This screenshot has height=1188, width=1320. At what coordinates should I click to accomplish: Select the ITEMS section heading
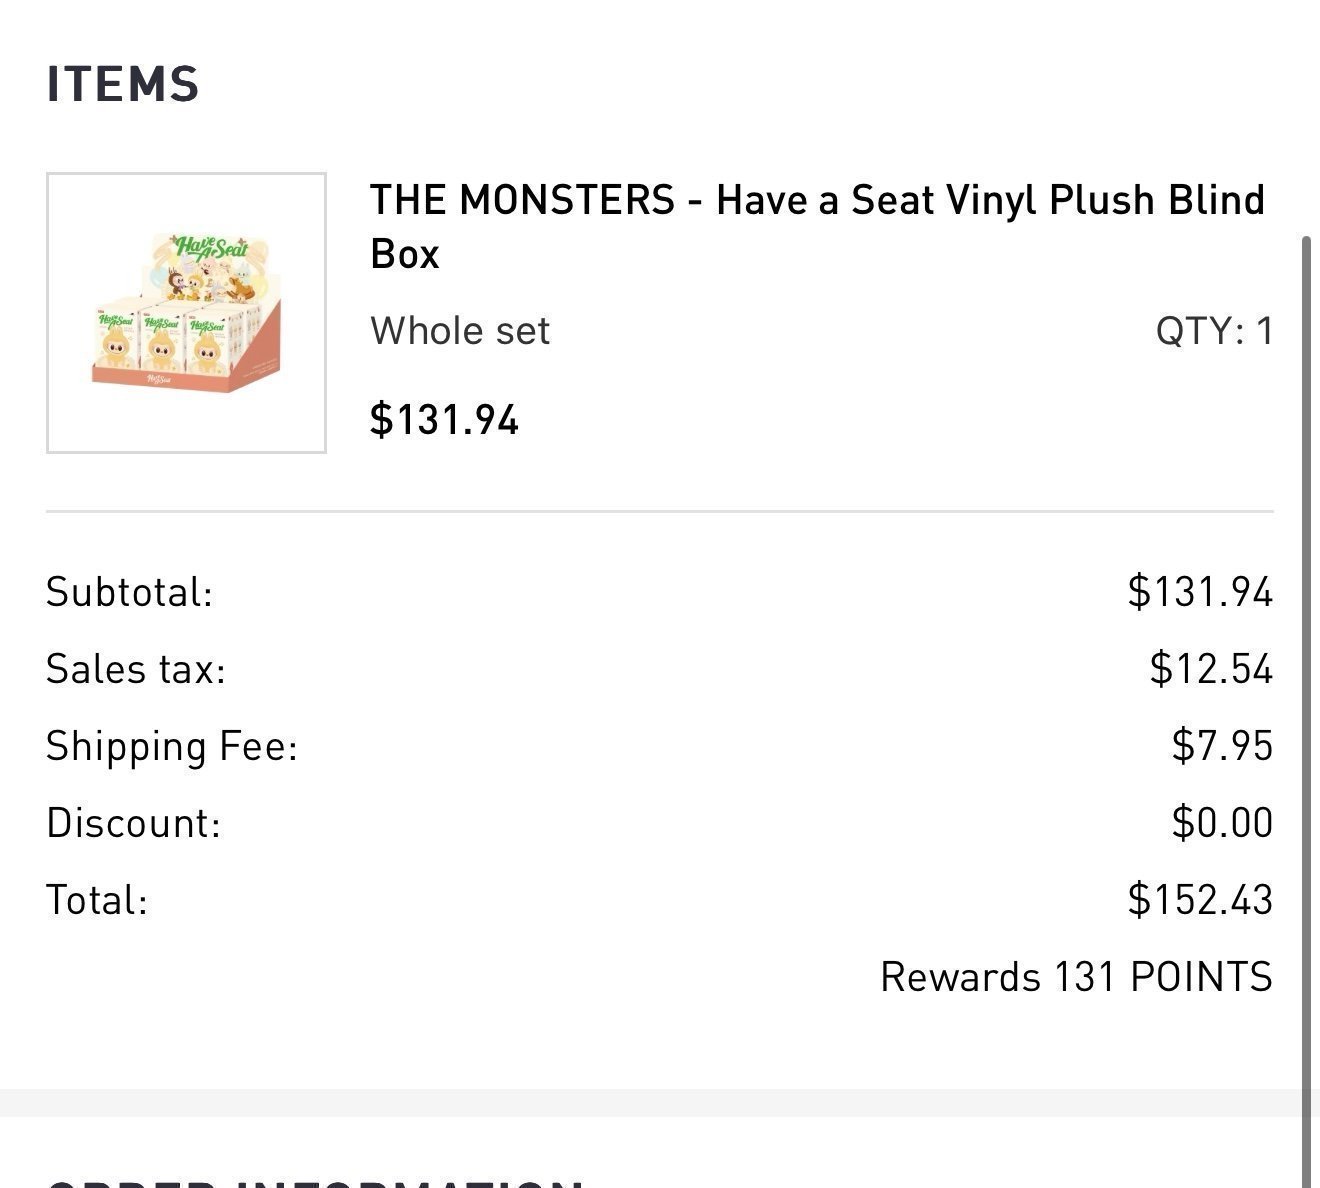pyautogui.click(x=123, y=84)
